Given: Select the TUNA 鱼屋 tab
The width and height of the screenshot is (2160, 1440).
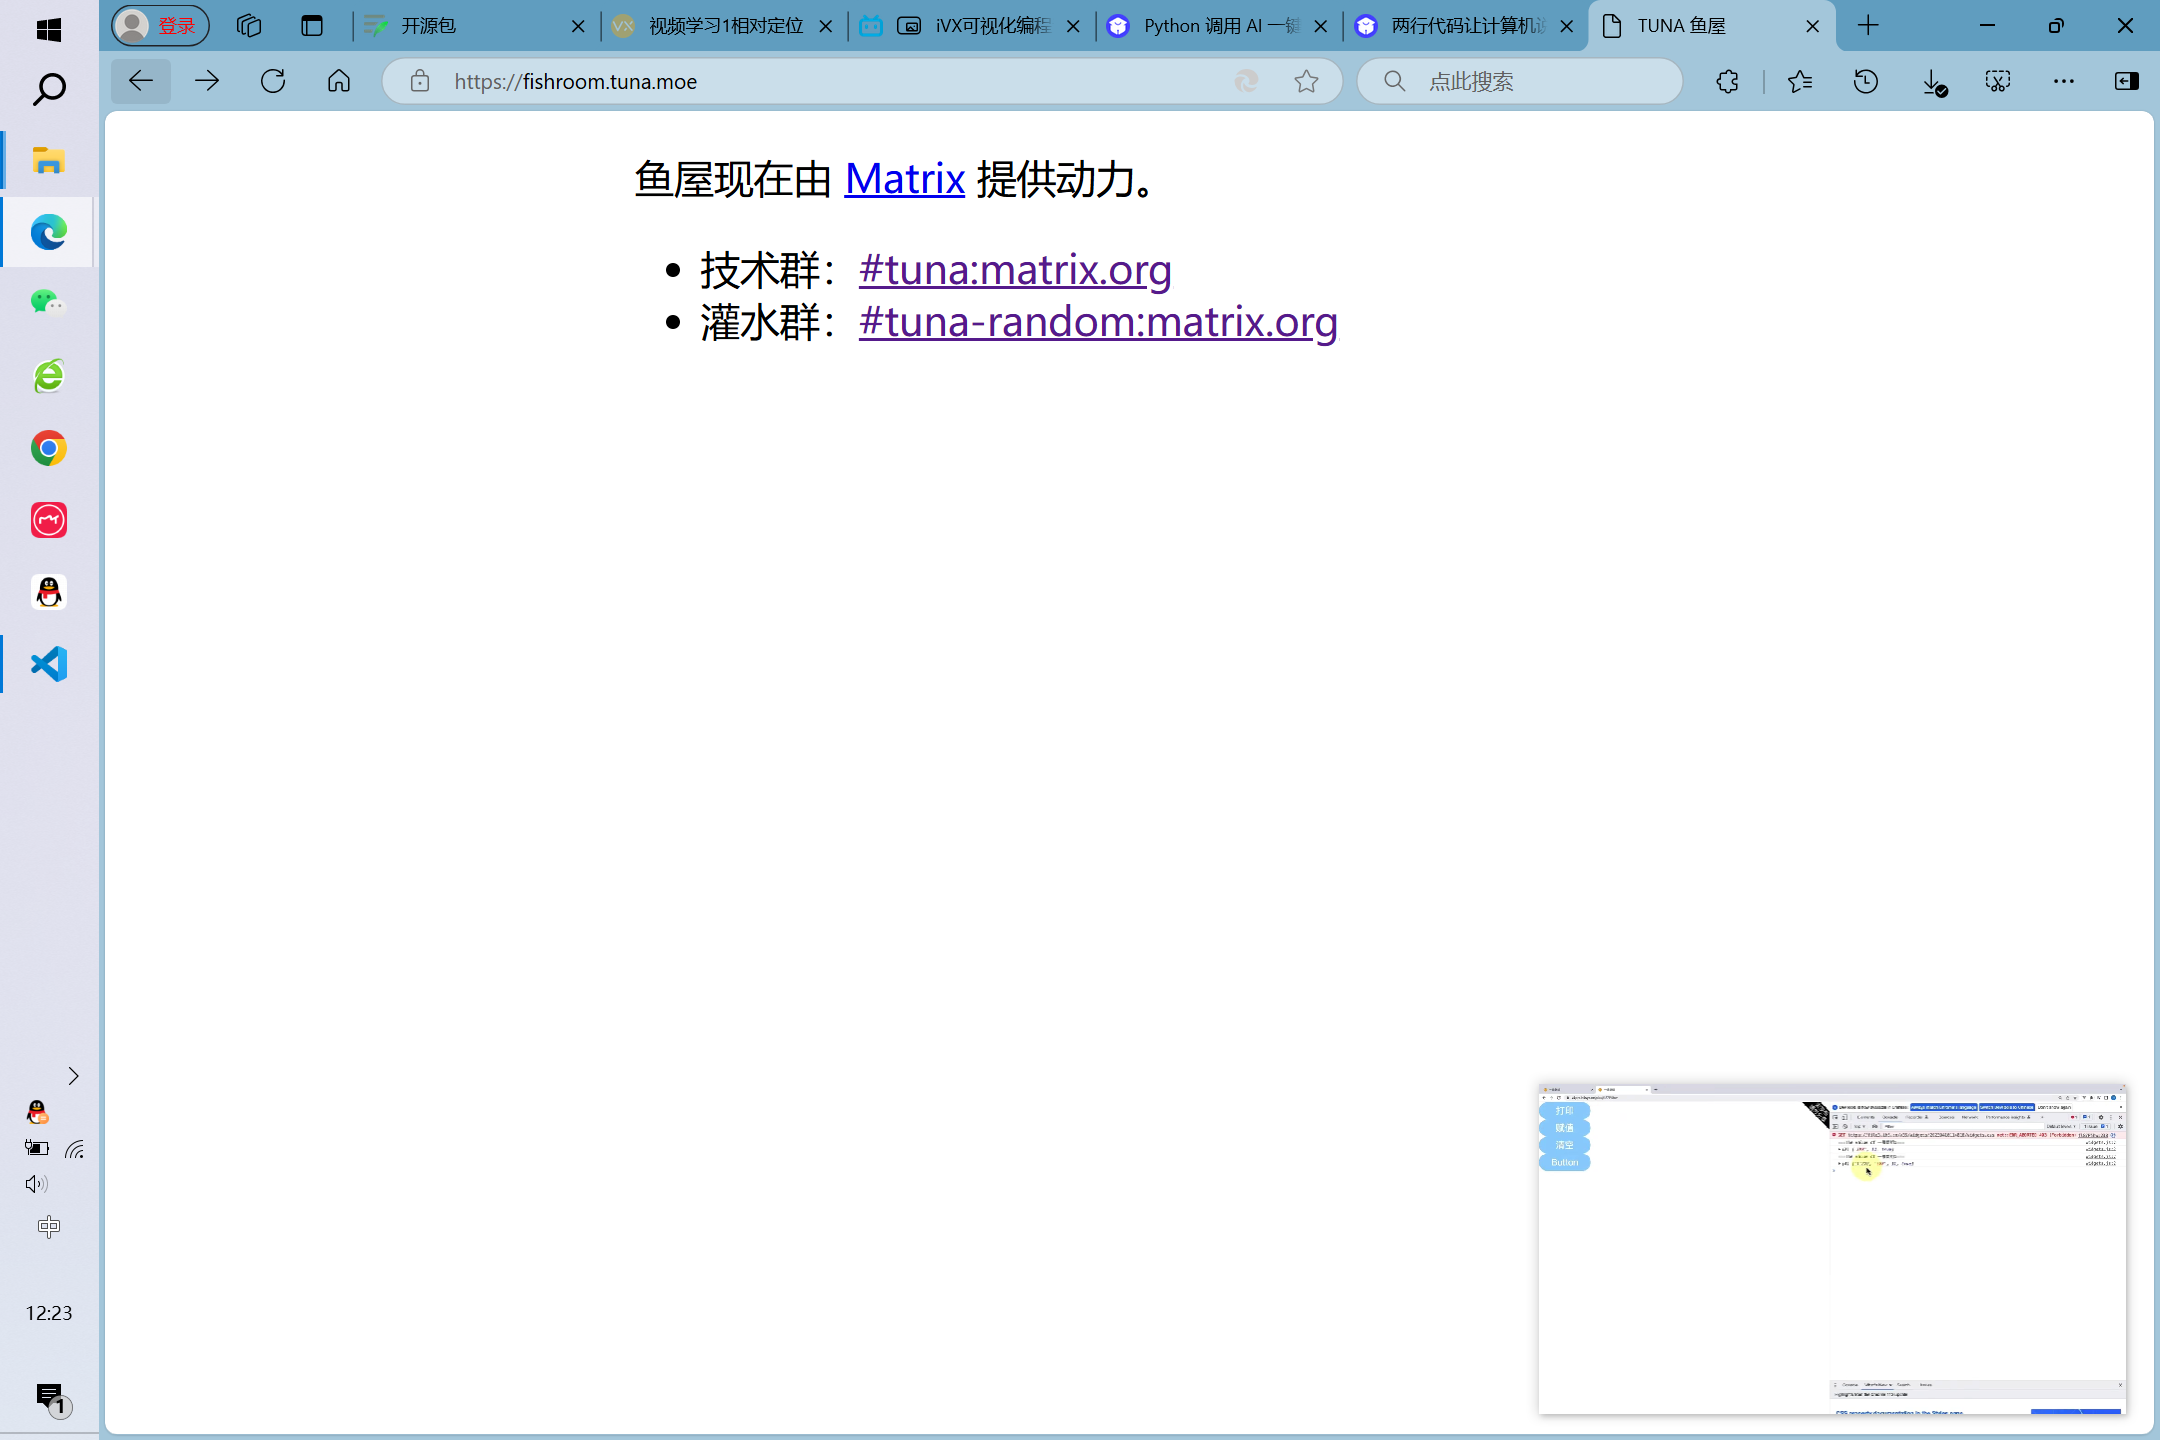Looking at the screenshot, I should pyautogui.click(x=1712, y=26).
